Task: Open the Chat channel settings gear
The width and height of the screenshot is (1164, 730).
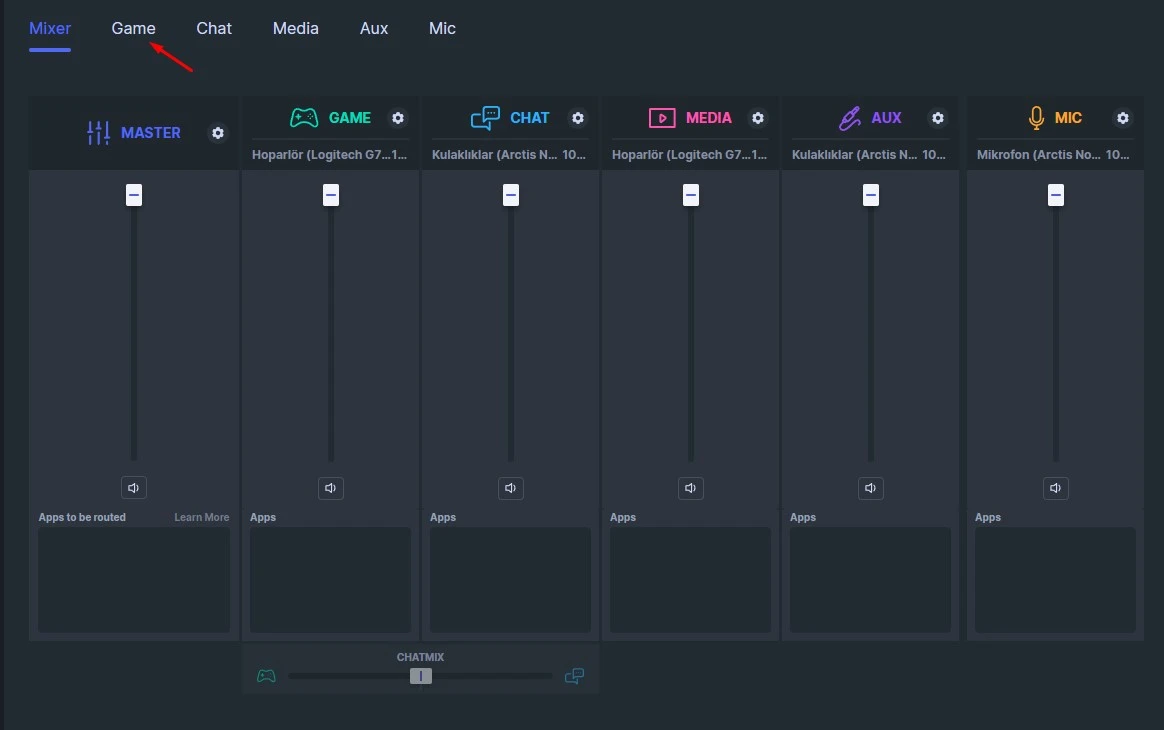Action: 578,118
